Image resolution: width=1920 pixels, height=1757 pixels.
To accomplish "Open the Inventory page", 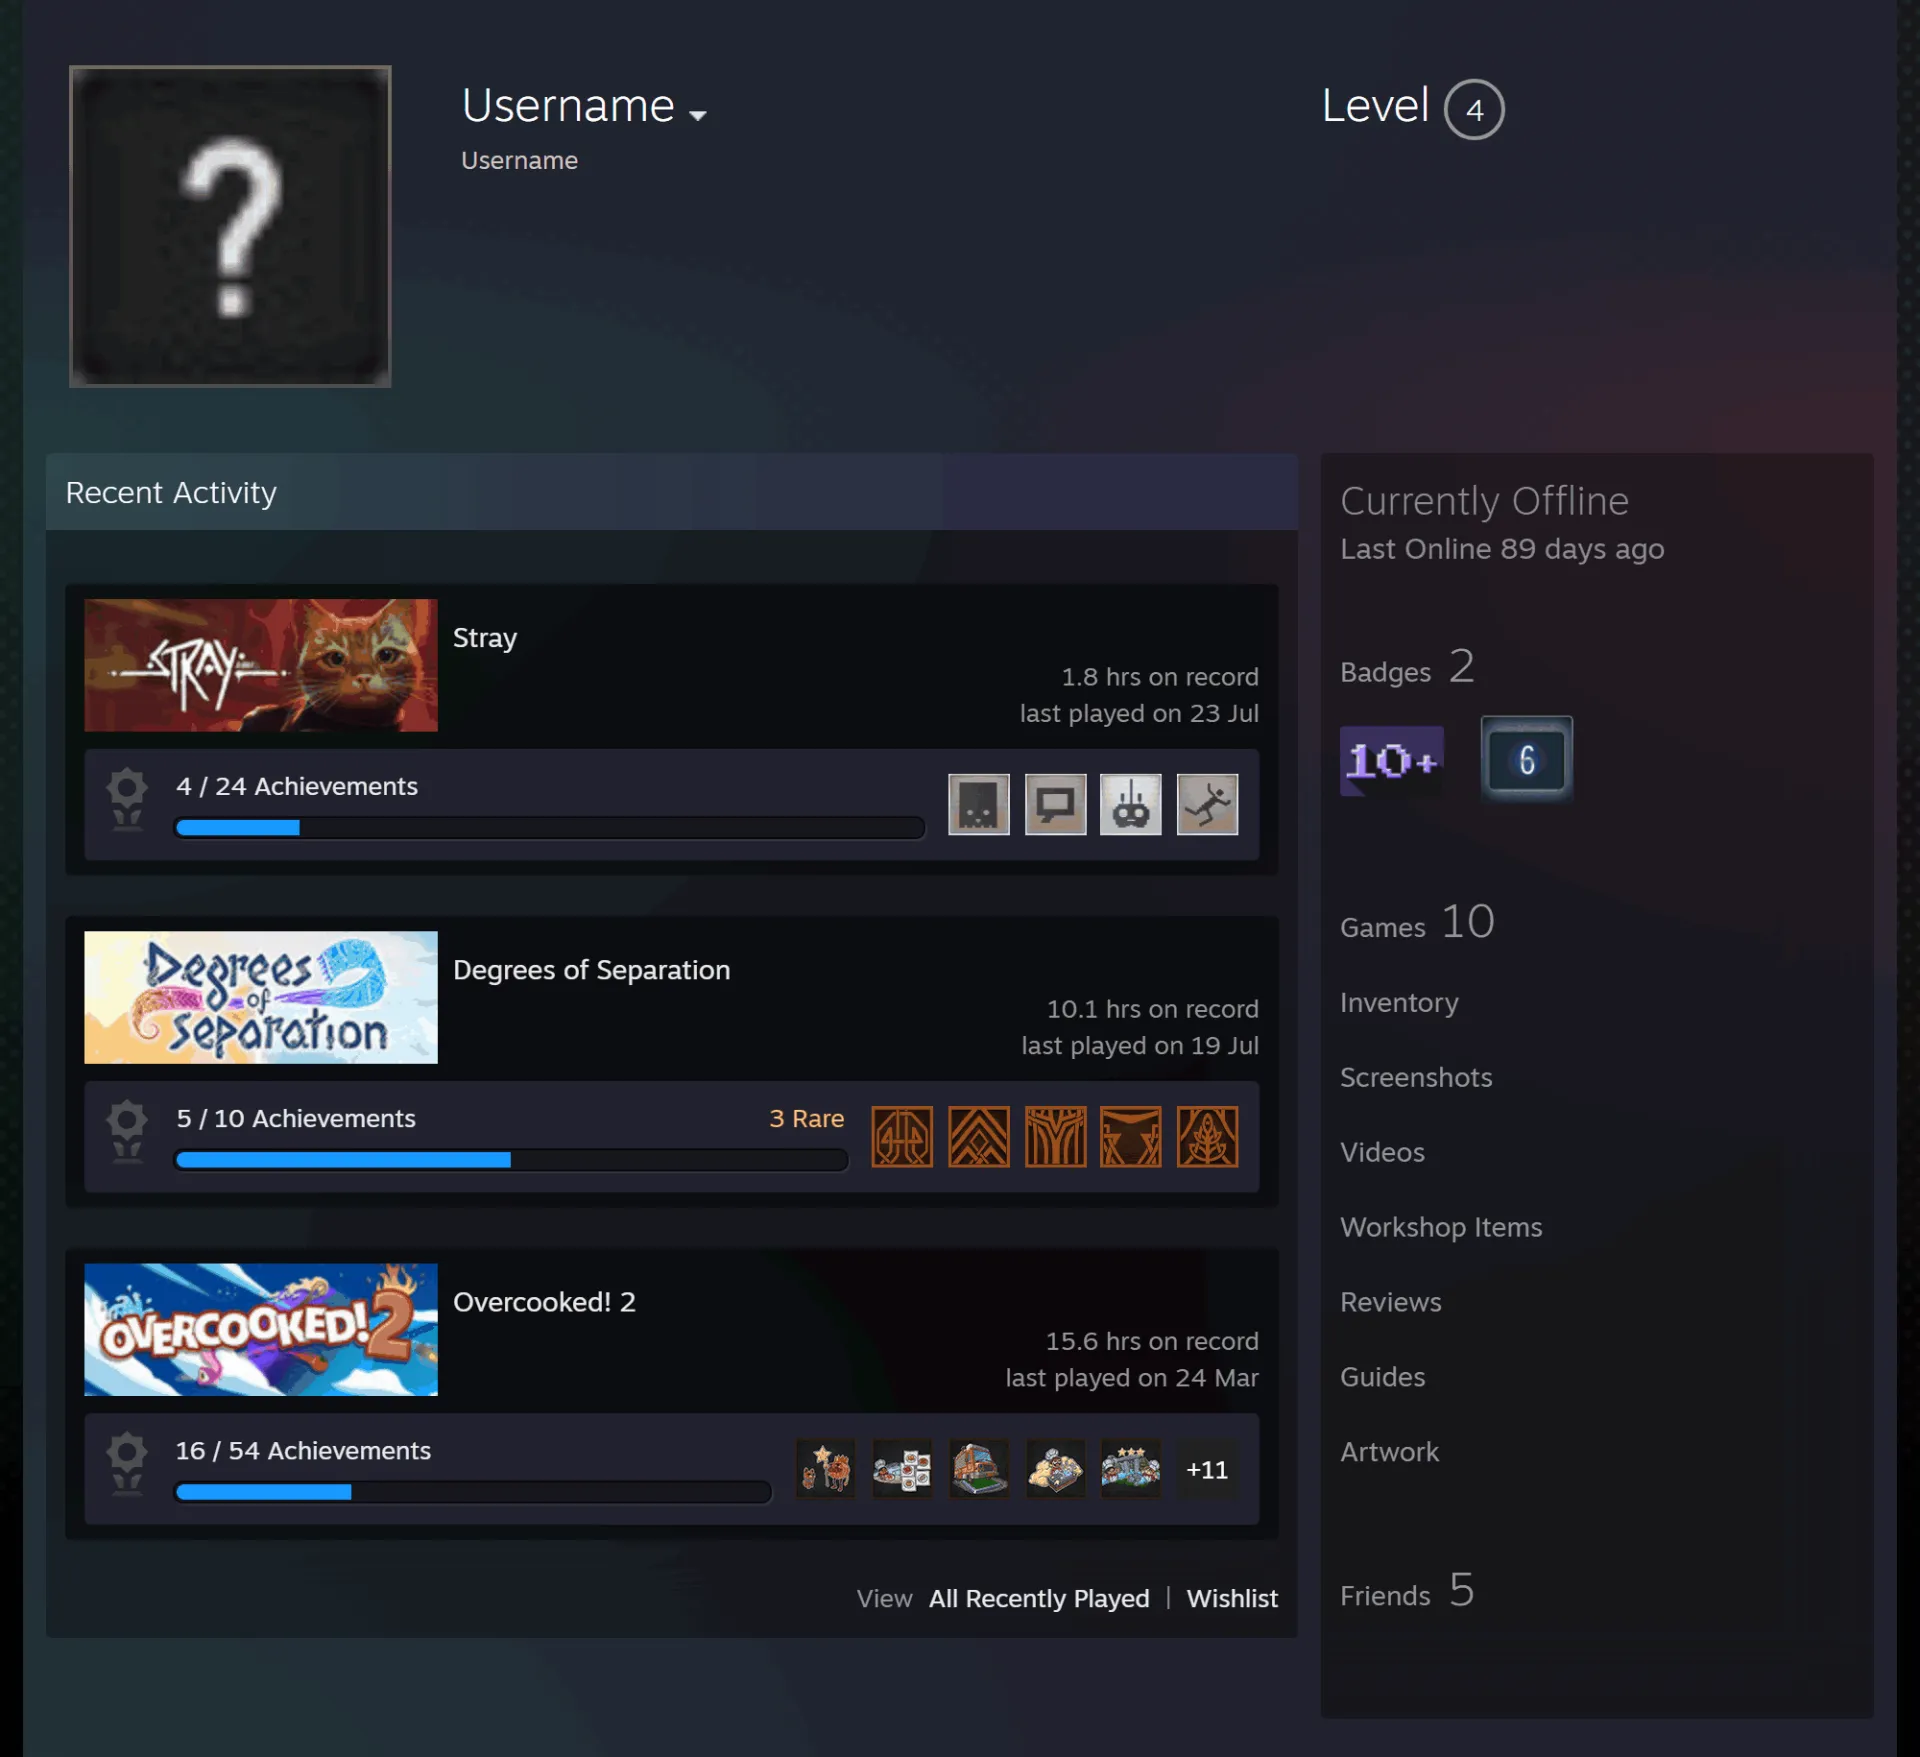I will 1399,1002.
